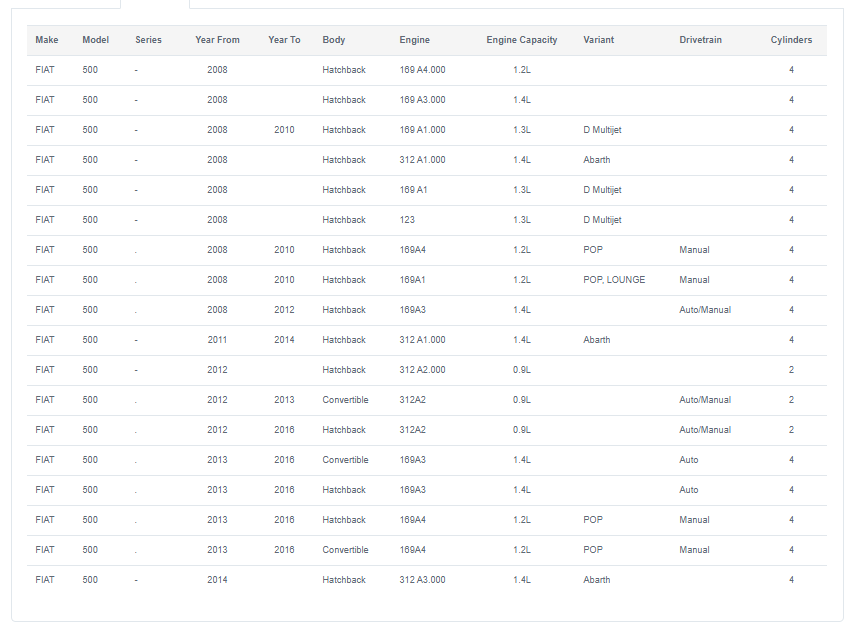Click the Model column header
This screenshot has height=626, width=851.
96,40
